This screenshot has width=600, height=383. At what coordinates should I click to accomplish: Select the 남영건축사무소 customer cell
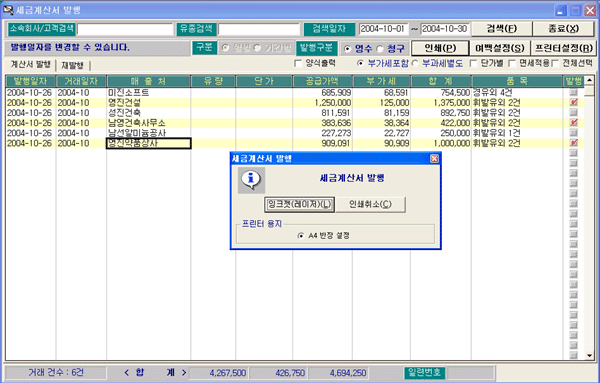[x=148, y=123]
